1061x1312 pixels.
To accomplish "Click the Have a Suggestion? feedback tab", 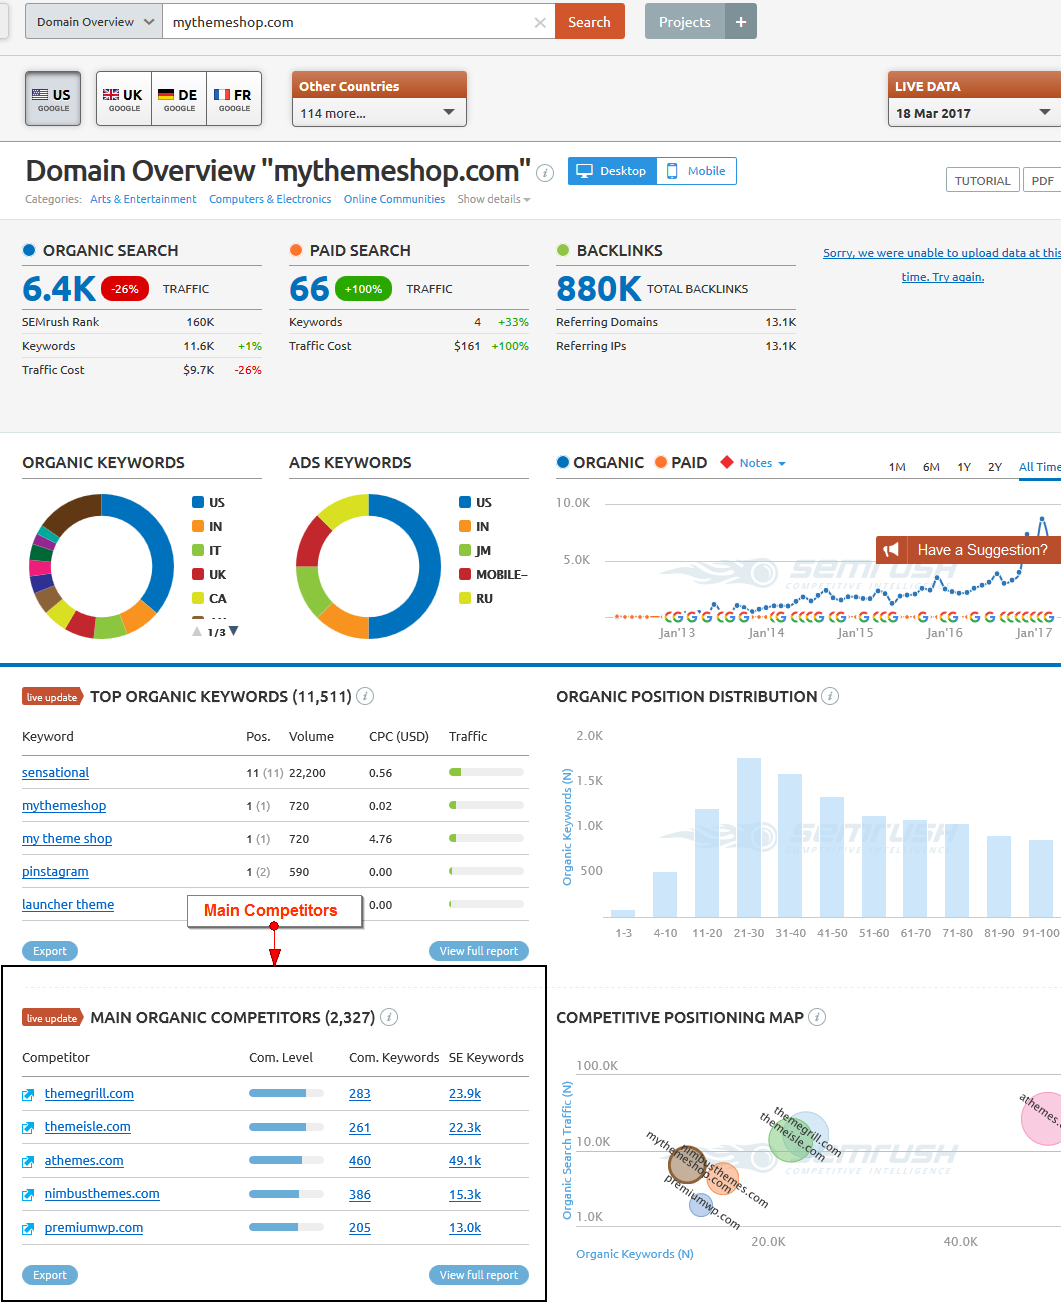I will coord(968,550).
